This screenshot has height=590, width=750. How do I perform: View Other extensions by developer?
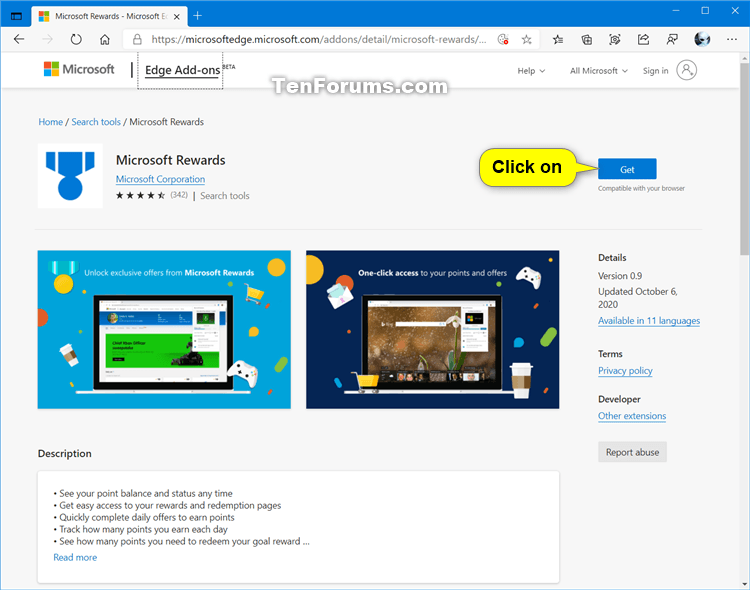(x=632, y=416)
